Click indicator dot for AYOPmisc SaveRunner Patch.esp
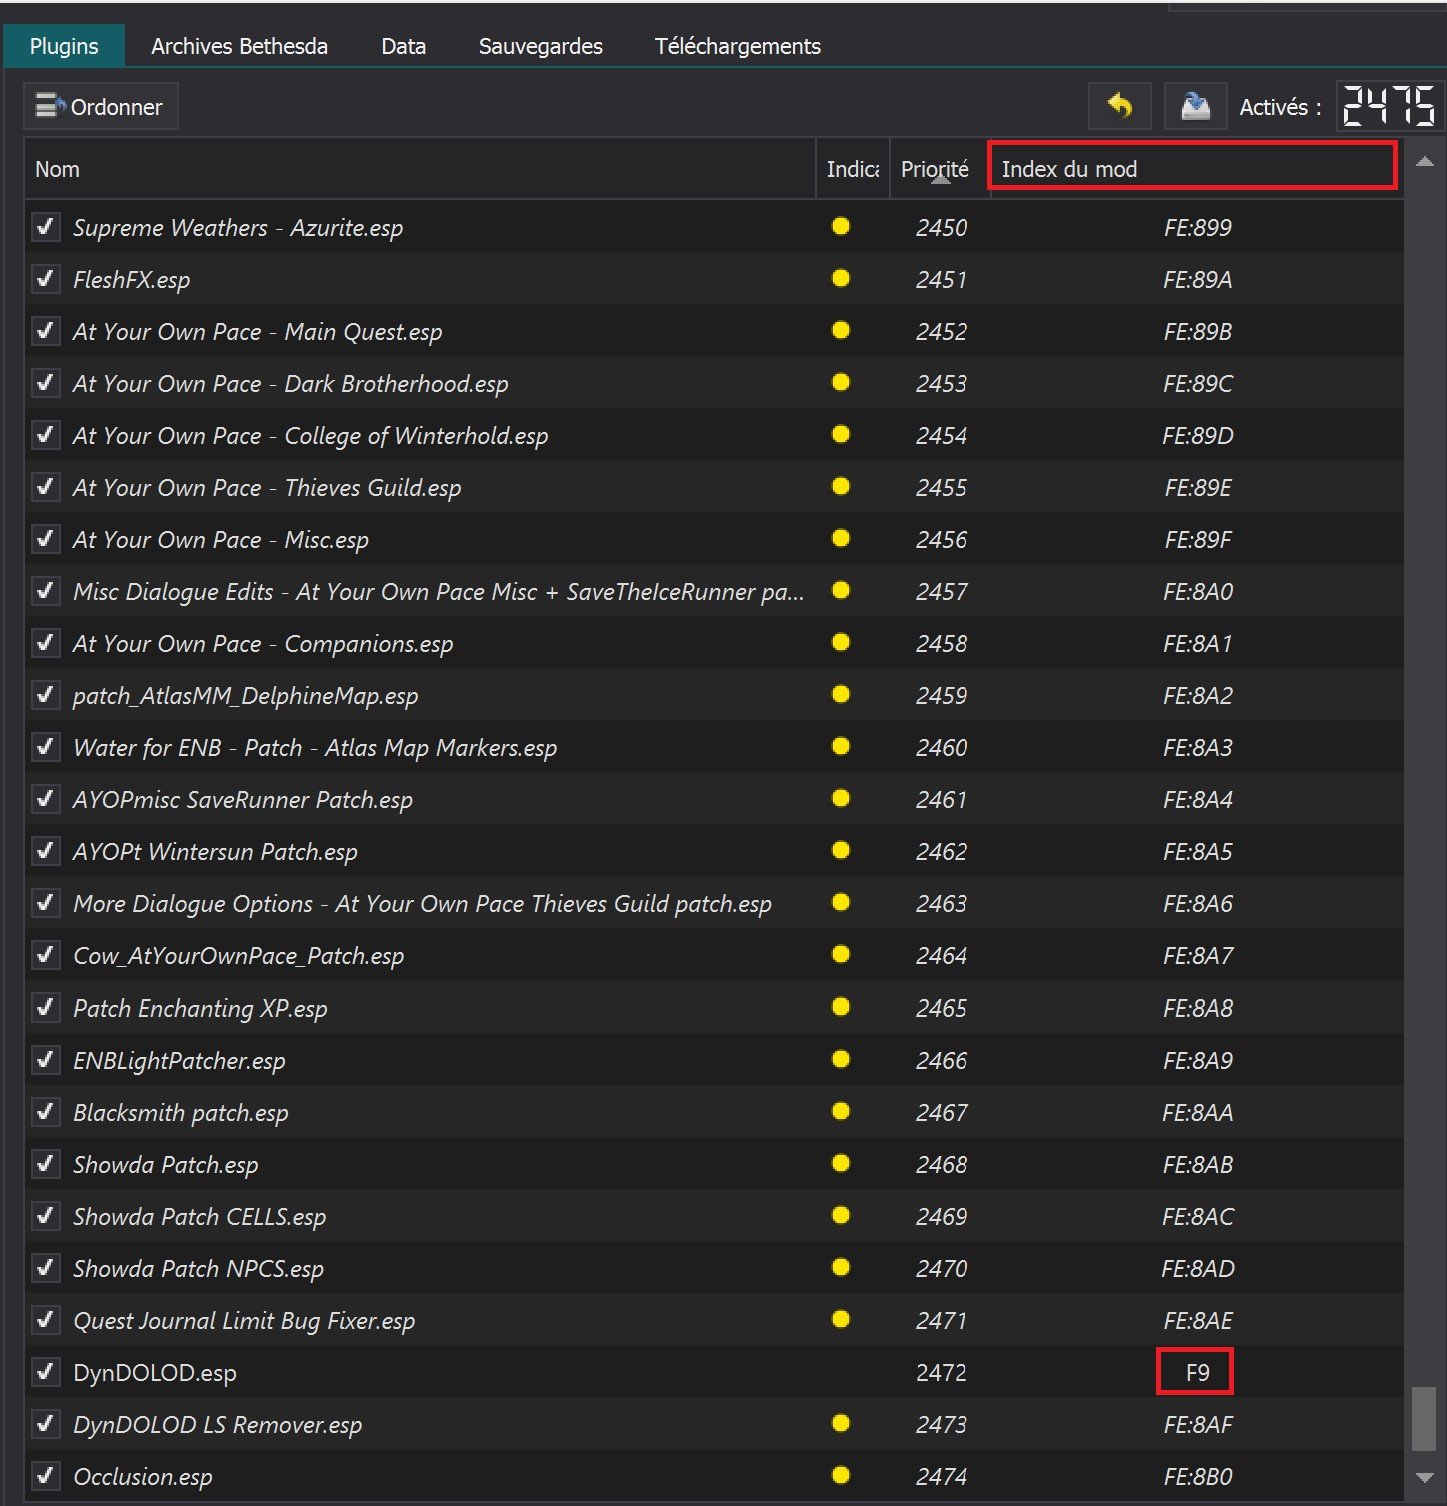The height and width of the screenshot is (1506, 1447). 841,798
